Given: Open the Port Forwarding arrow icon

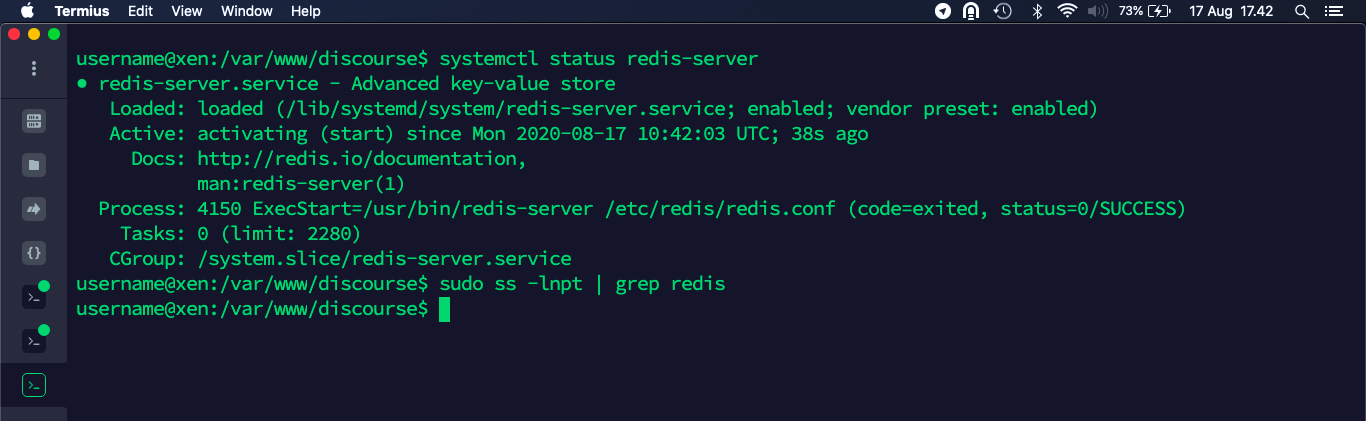Looking at the screenshot, I should pyautogui.click(x=34, y=210).
